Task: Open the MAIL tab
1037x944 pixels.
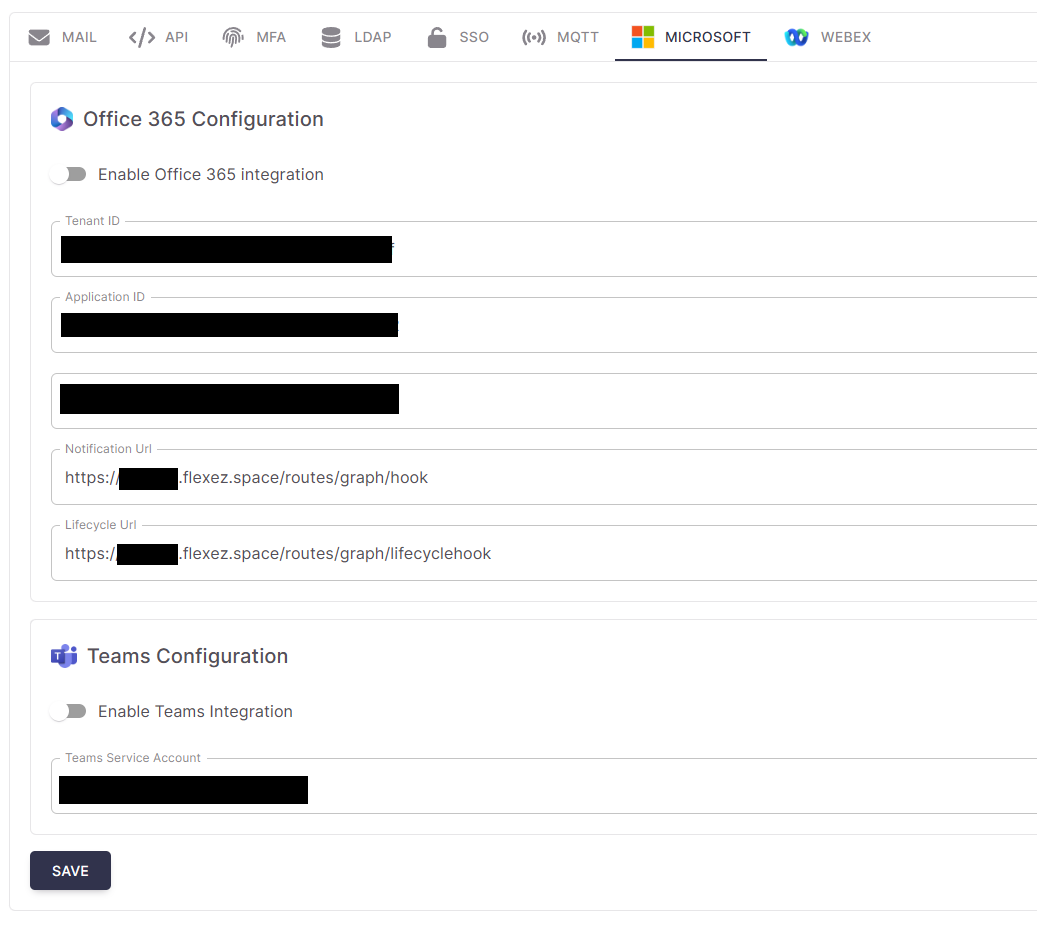Action: [x=62, y=37]
